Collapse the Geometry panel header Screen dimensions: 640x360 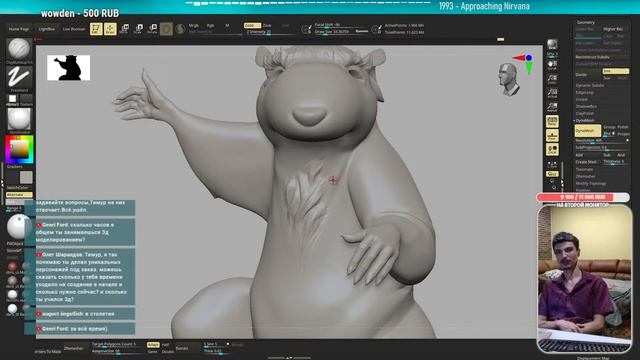coord(585,22)
